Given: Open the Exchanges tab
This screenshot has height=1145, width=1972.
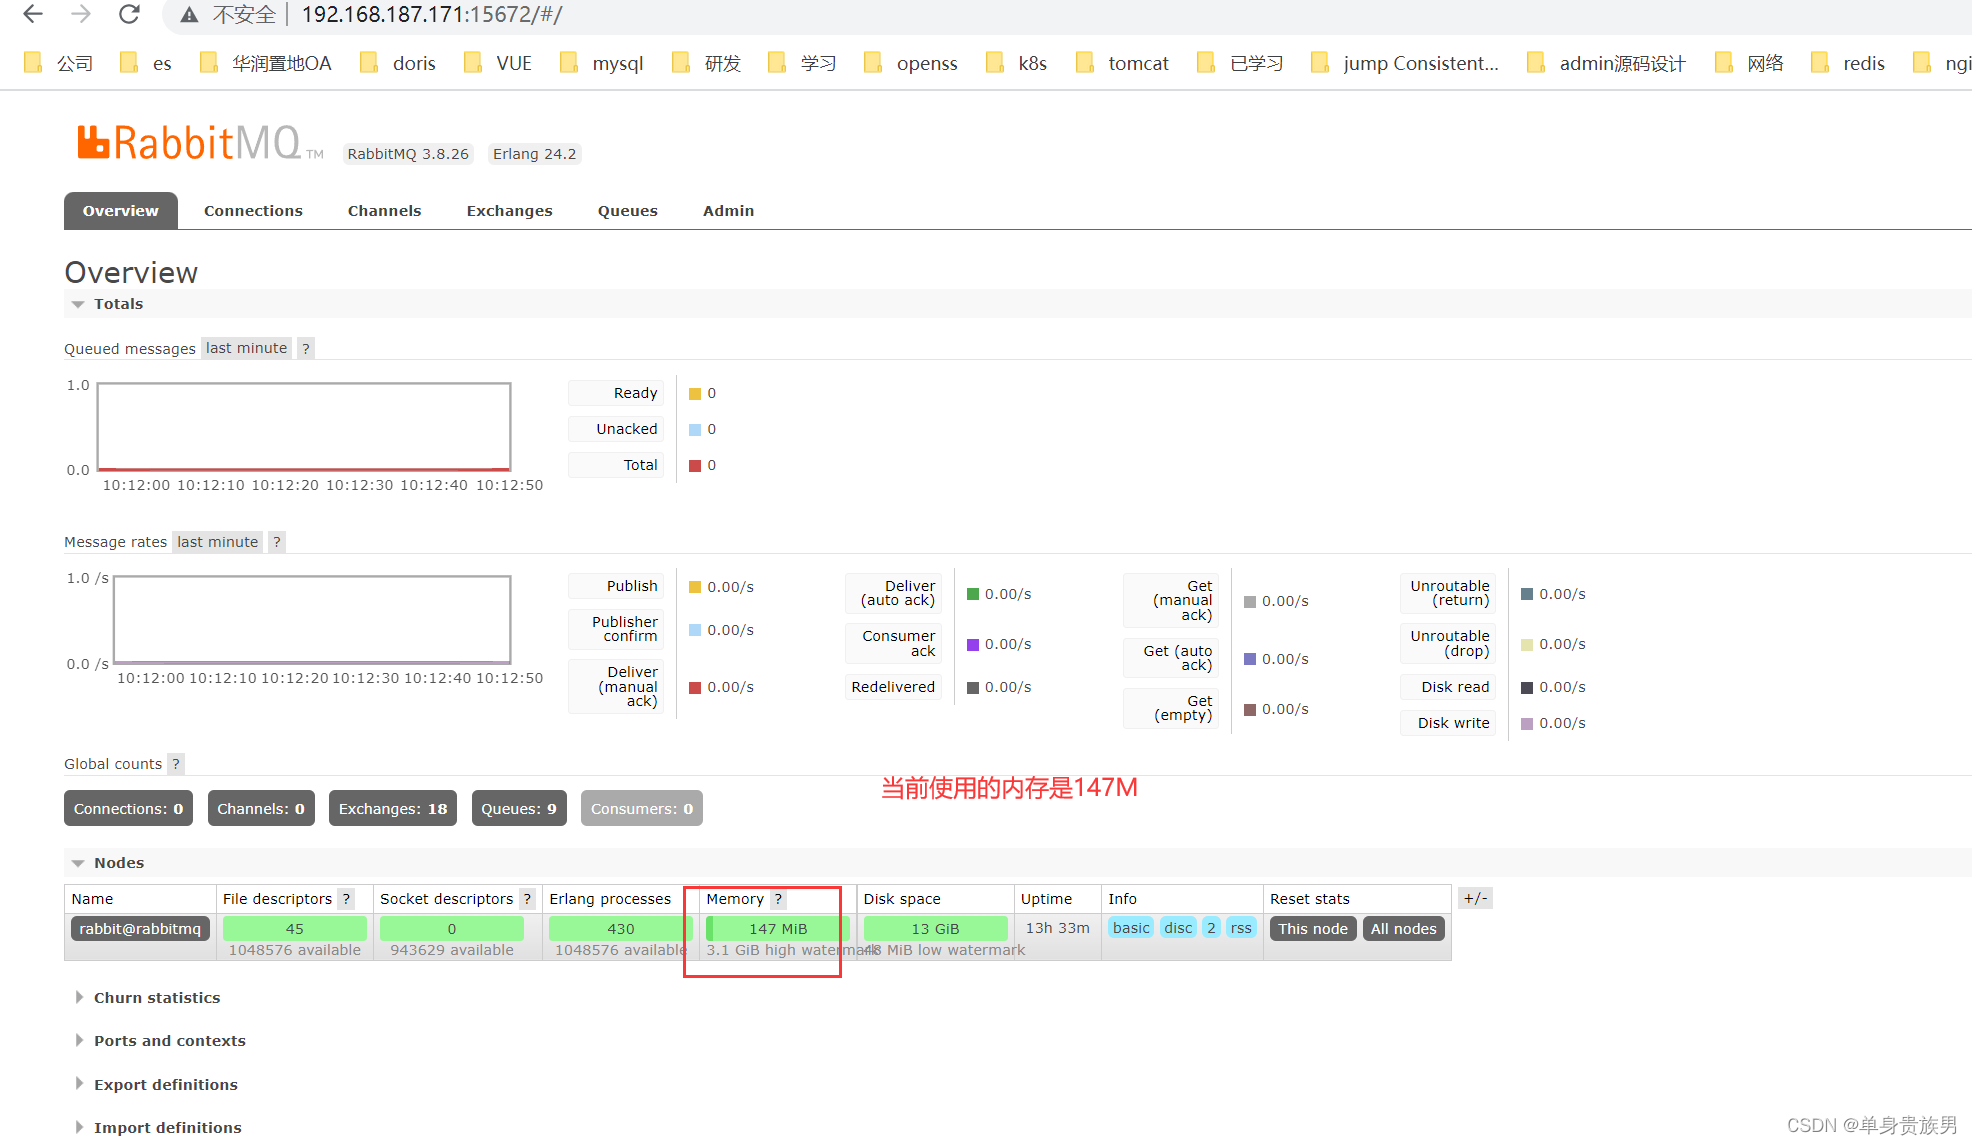Looking at the screenshot, I should (509, 211).
